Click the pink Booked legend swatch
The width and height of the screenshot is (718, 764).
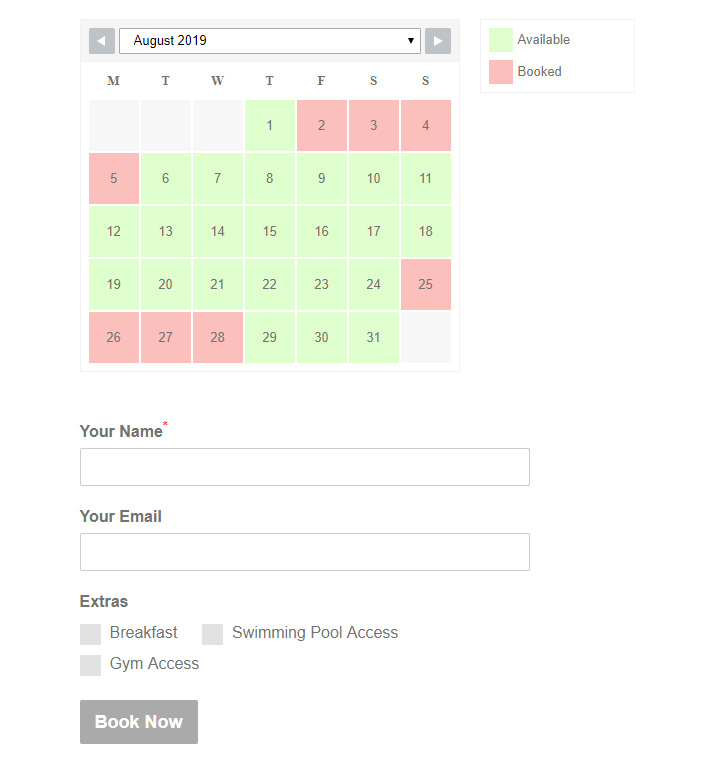[x=501, y=72]
